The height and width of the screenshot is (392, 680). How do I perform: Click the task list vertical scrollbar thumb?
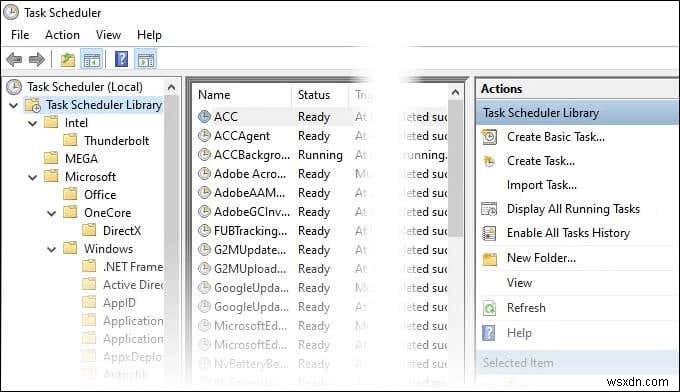tap(455, 168)
